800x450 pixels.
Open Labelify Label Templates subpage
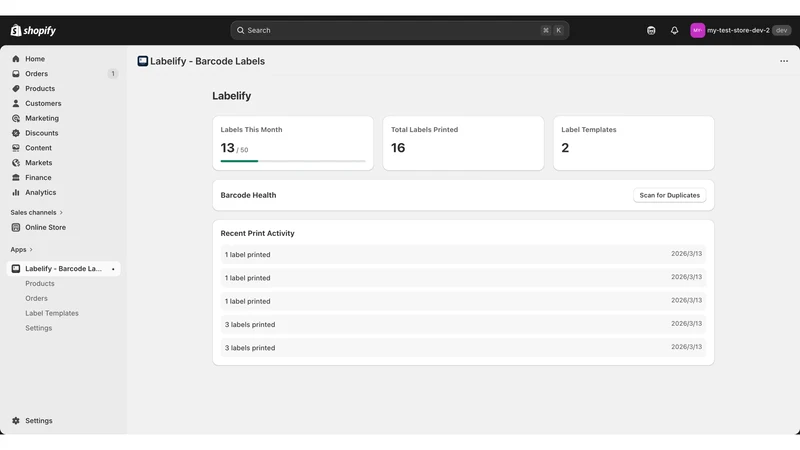click(52, 313)
